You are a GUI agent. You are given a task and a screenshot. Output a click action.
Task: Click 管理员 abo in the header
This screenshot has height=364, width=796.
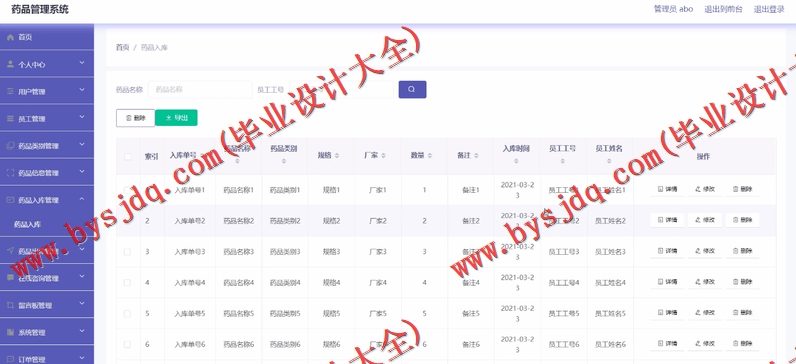(x=673, y=9)
